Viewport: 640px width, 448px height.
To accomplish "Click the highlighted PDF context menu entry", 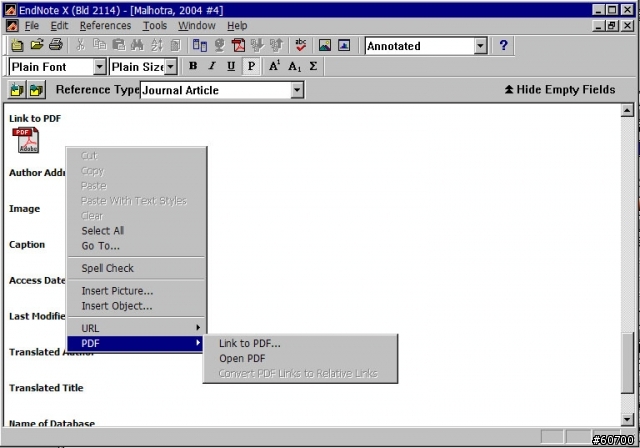I will point(136,343).
